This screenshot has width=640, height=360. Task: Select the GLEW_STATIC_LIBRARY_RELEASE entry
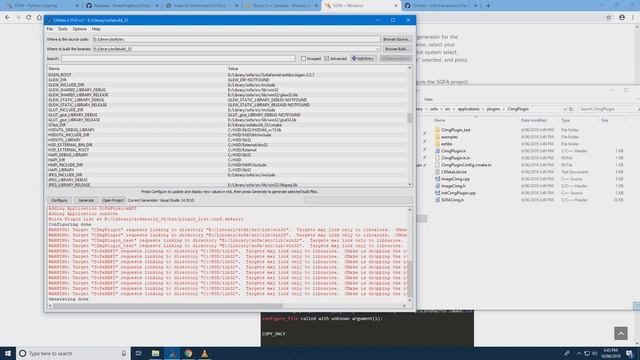tap(77, 105)
